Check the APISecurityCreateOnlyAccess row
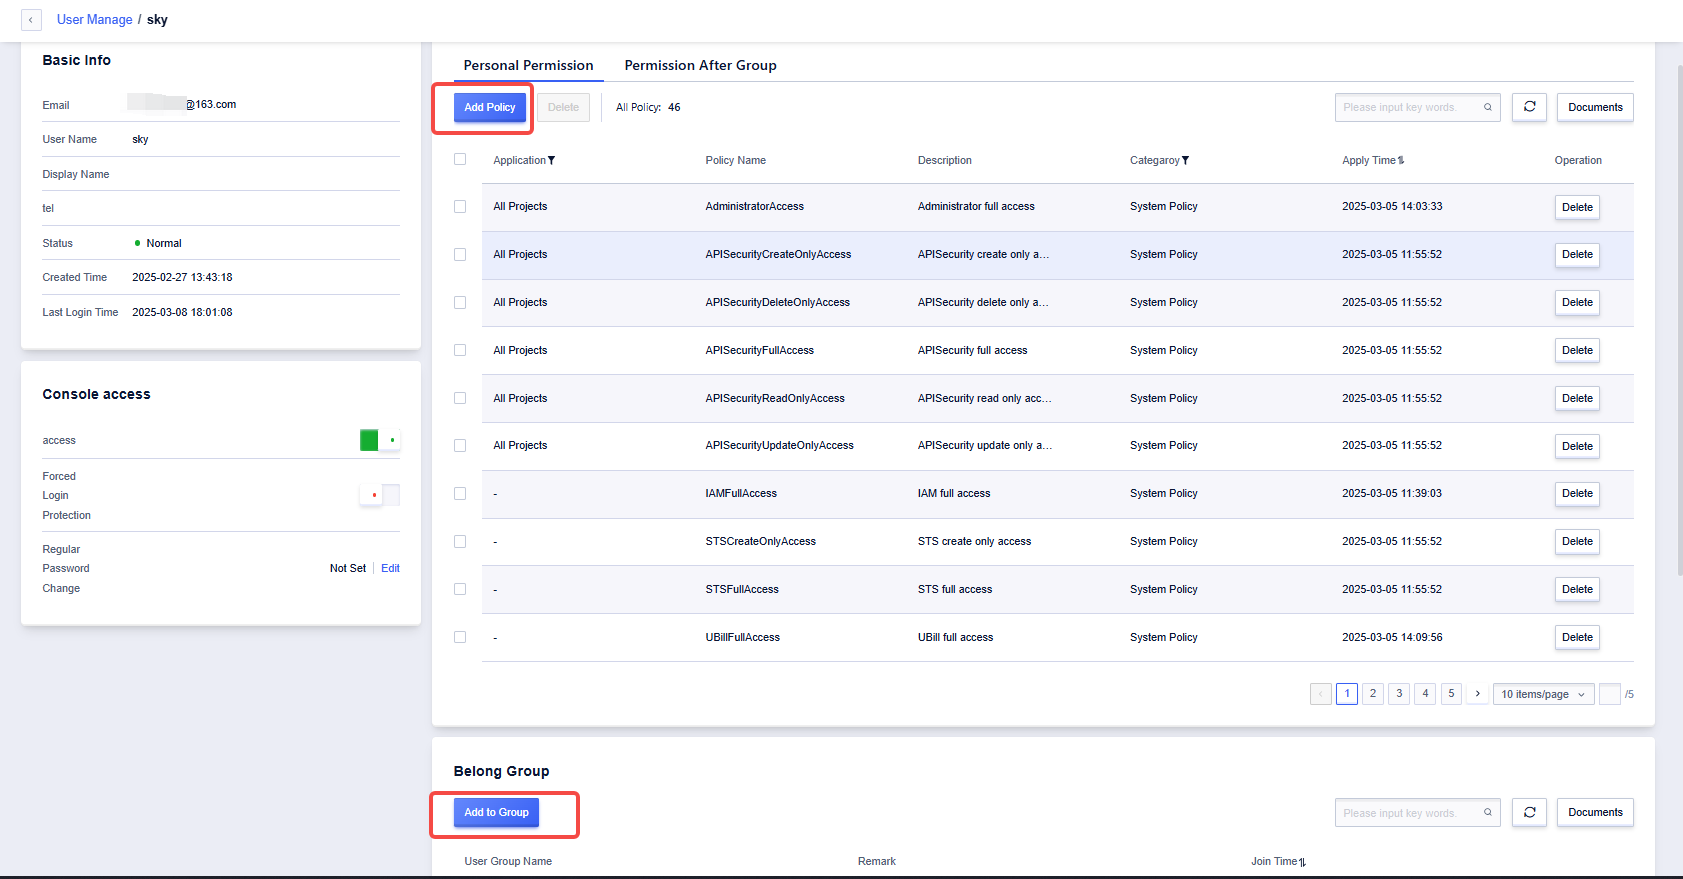 coord(460,254)
